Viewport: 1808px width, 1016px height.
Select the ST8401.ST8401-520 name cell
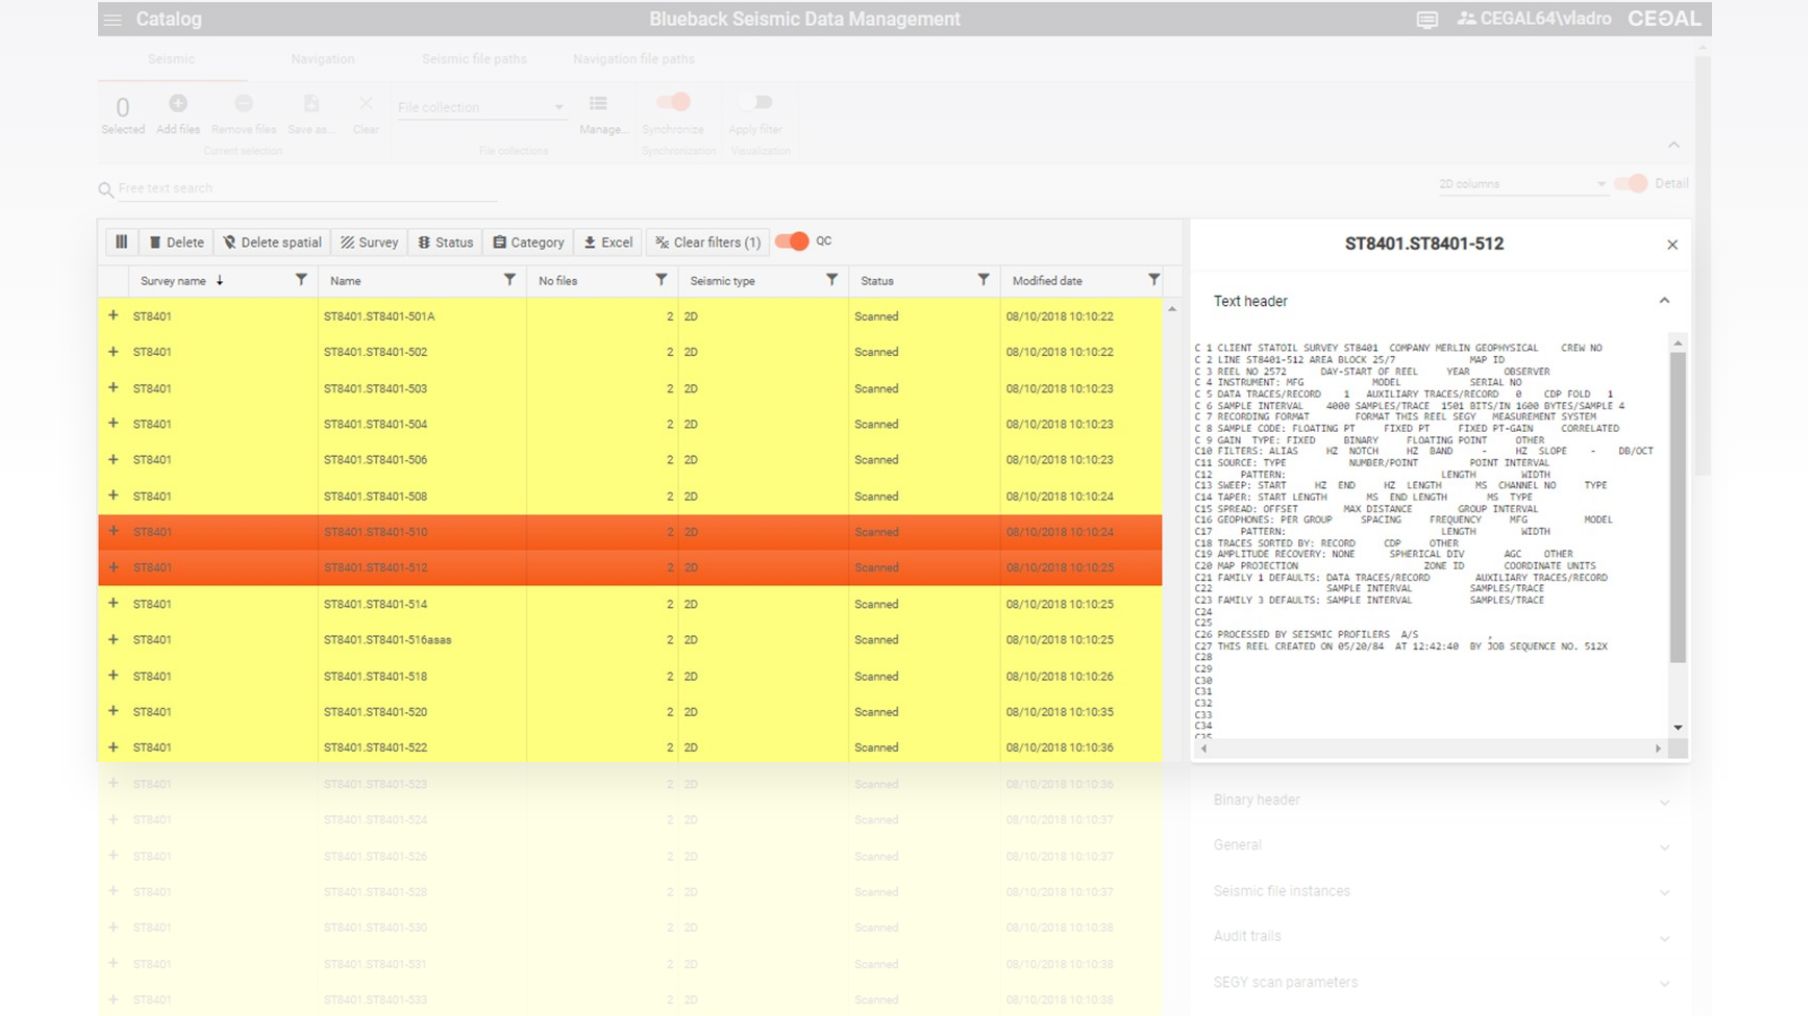click(x=422, y=712)
